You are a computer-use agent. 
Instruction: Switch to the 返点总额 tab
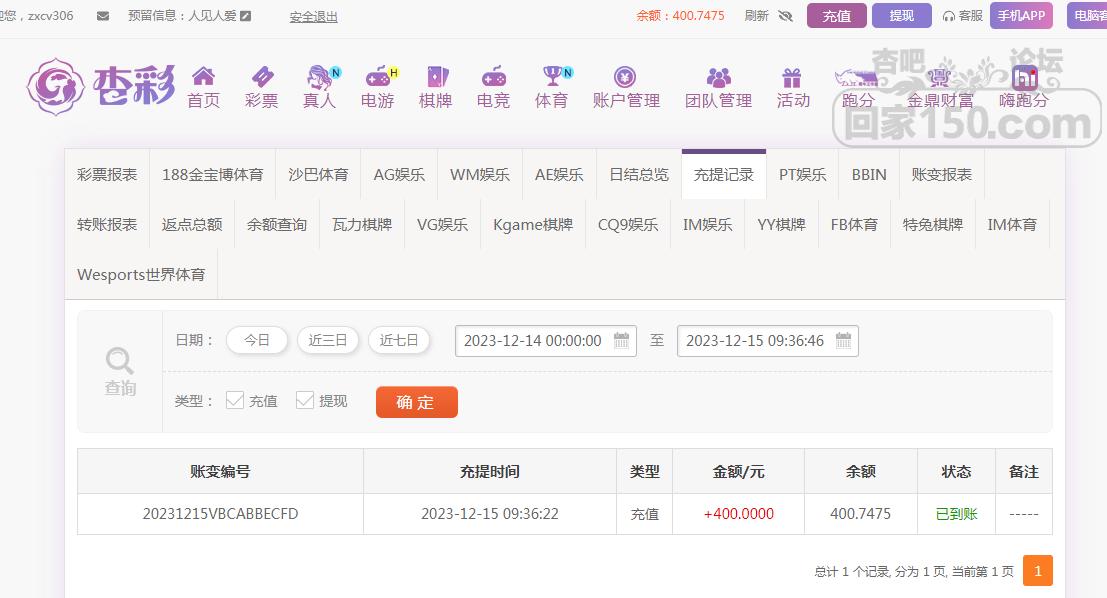192,225
